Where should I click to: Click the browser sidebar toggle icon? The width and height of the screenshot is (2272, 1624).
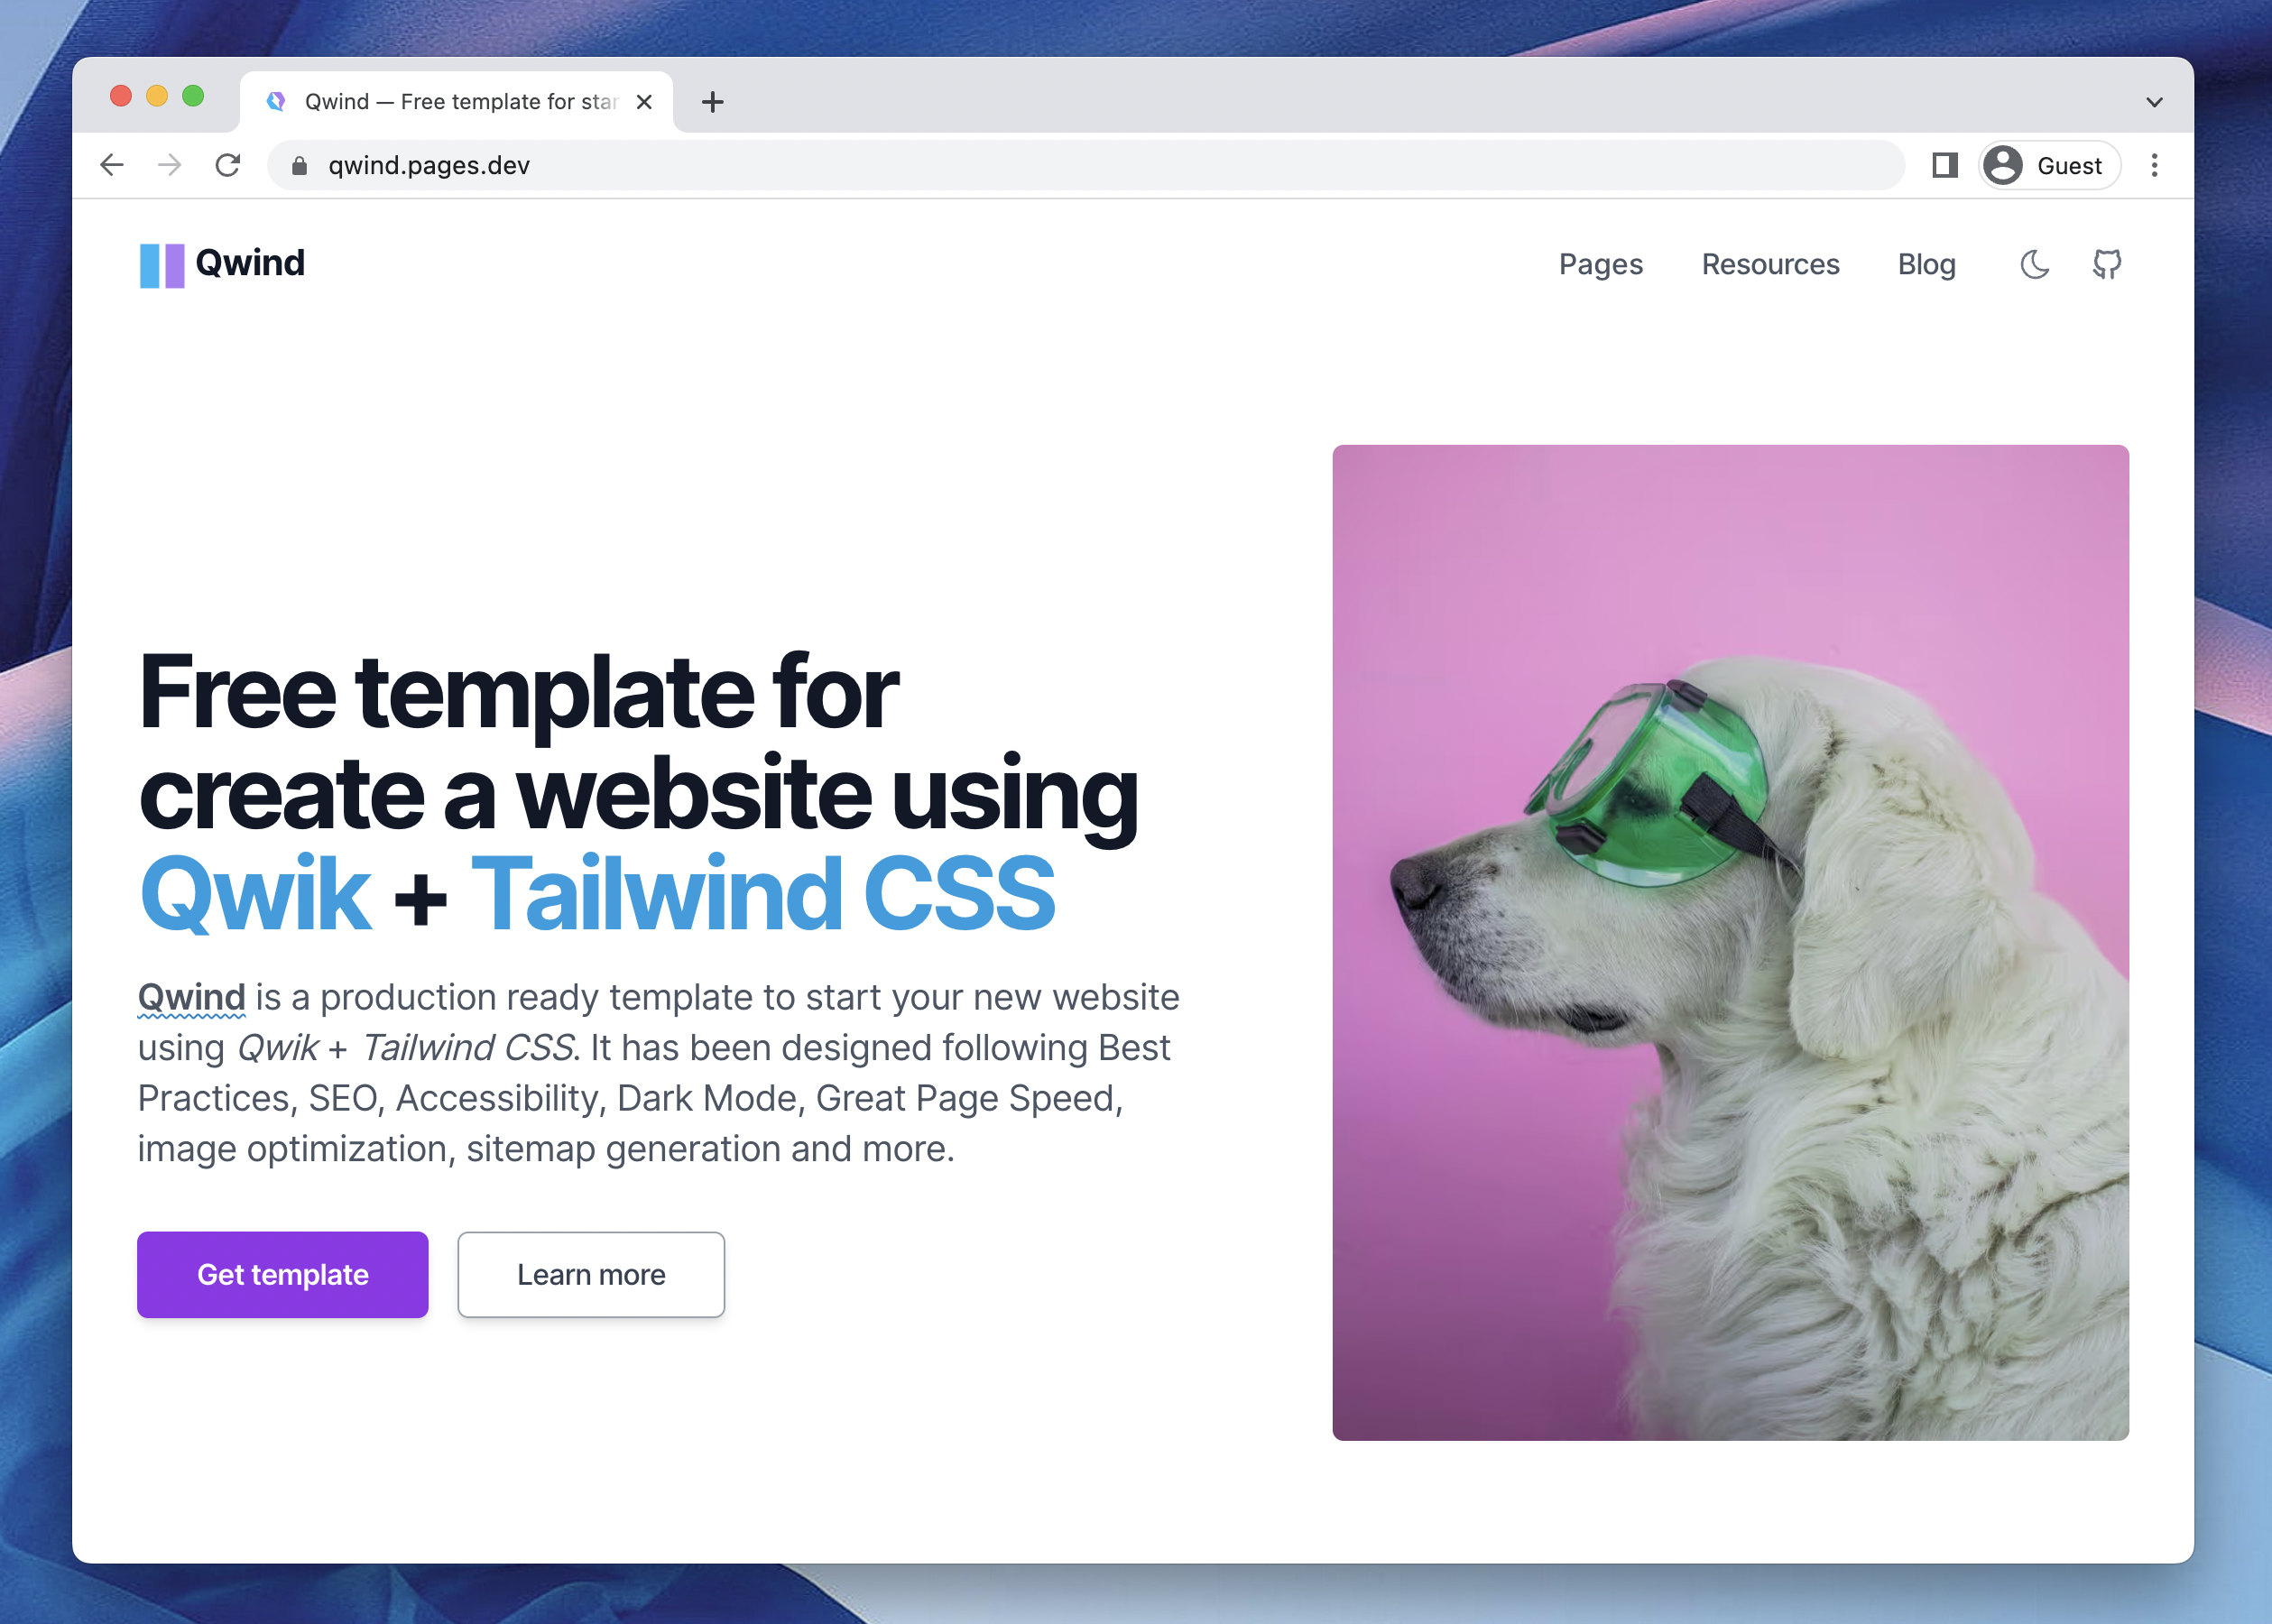tap(1947, 165)
